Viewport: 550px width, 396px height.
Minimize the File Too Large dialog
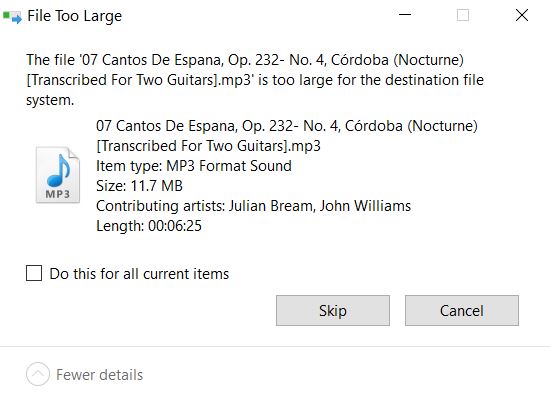[405, 15]
